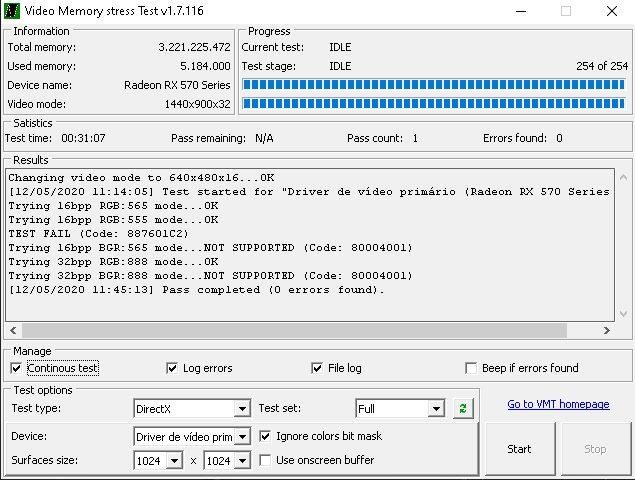This screenshot has height=480, width=635.
Task: Click the Trying 32bpp BGR:888 NOT SUPPORTED line
Action: pos(210,276)
